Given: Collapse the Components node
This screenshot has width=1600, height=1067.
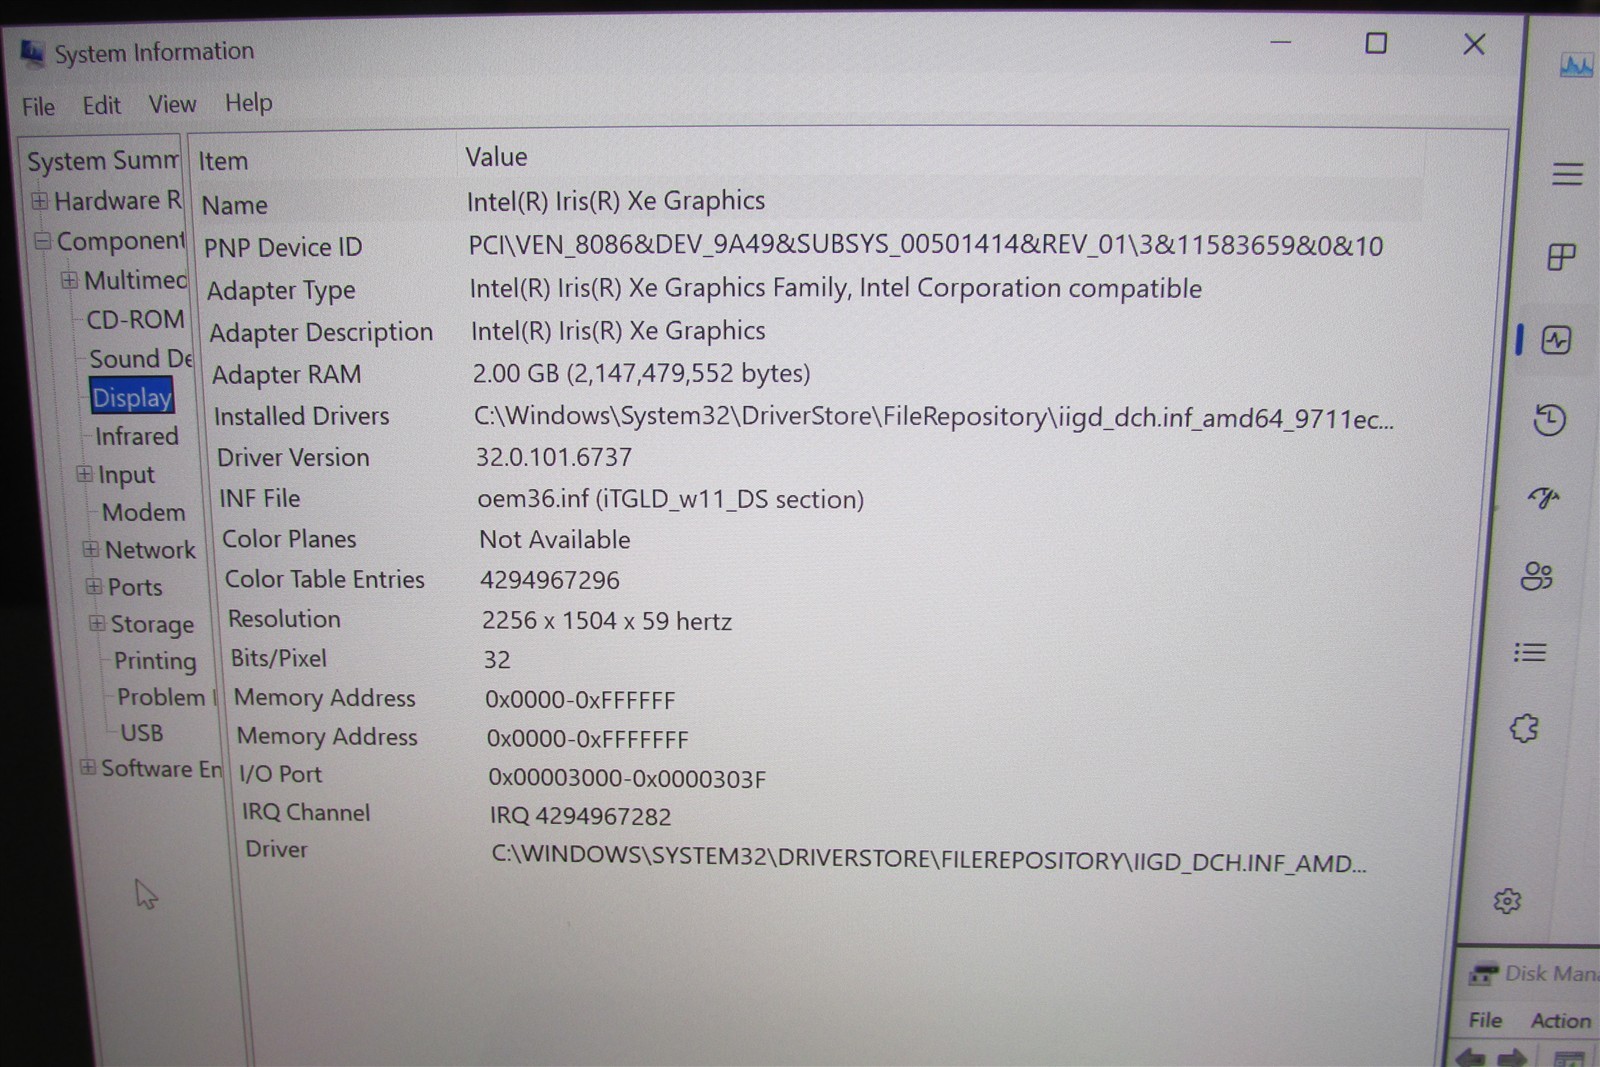Looking at the screenshot, I should tap(43, 241).
